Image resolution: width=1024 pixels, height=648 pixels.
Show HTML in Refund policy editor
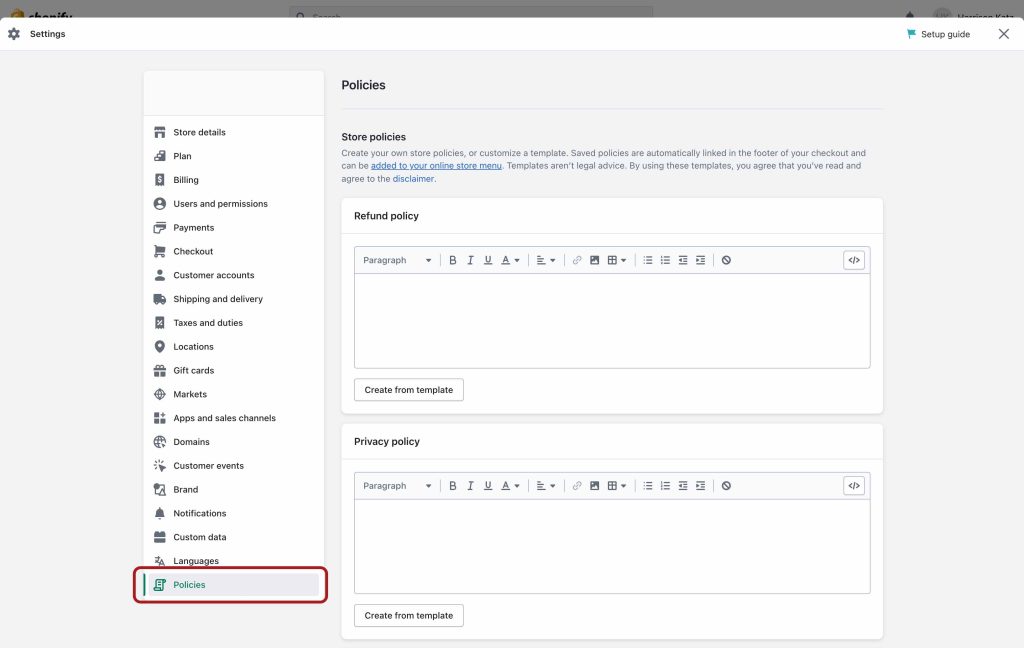click(854, 260)
